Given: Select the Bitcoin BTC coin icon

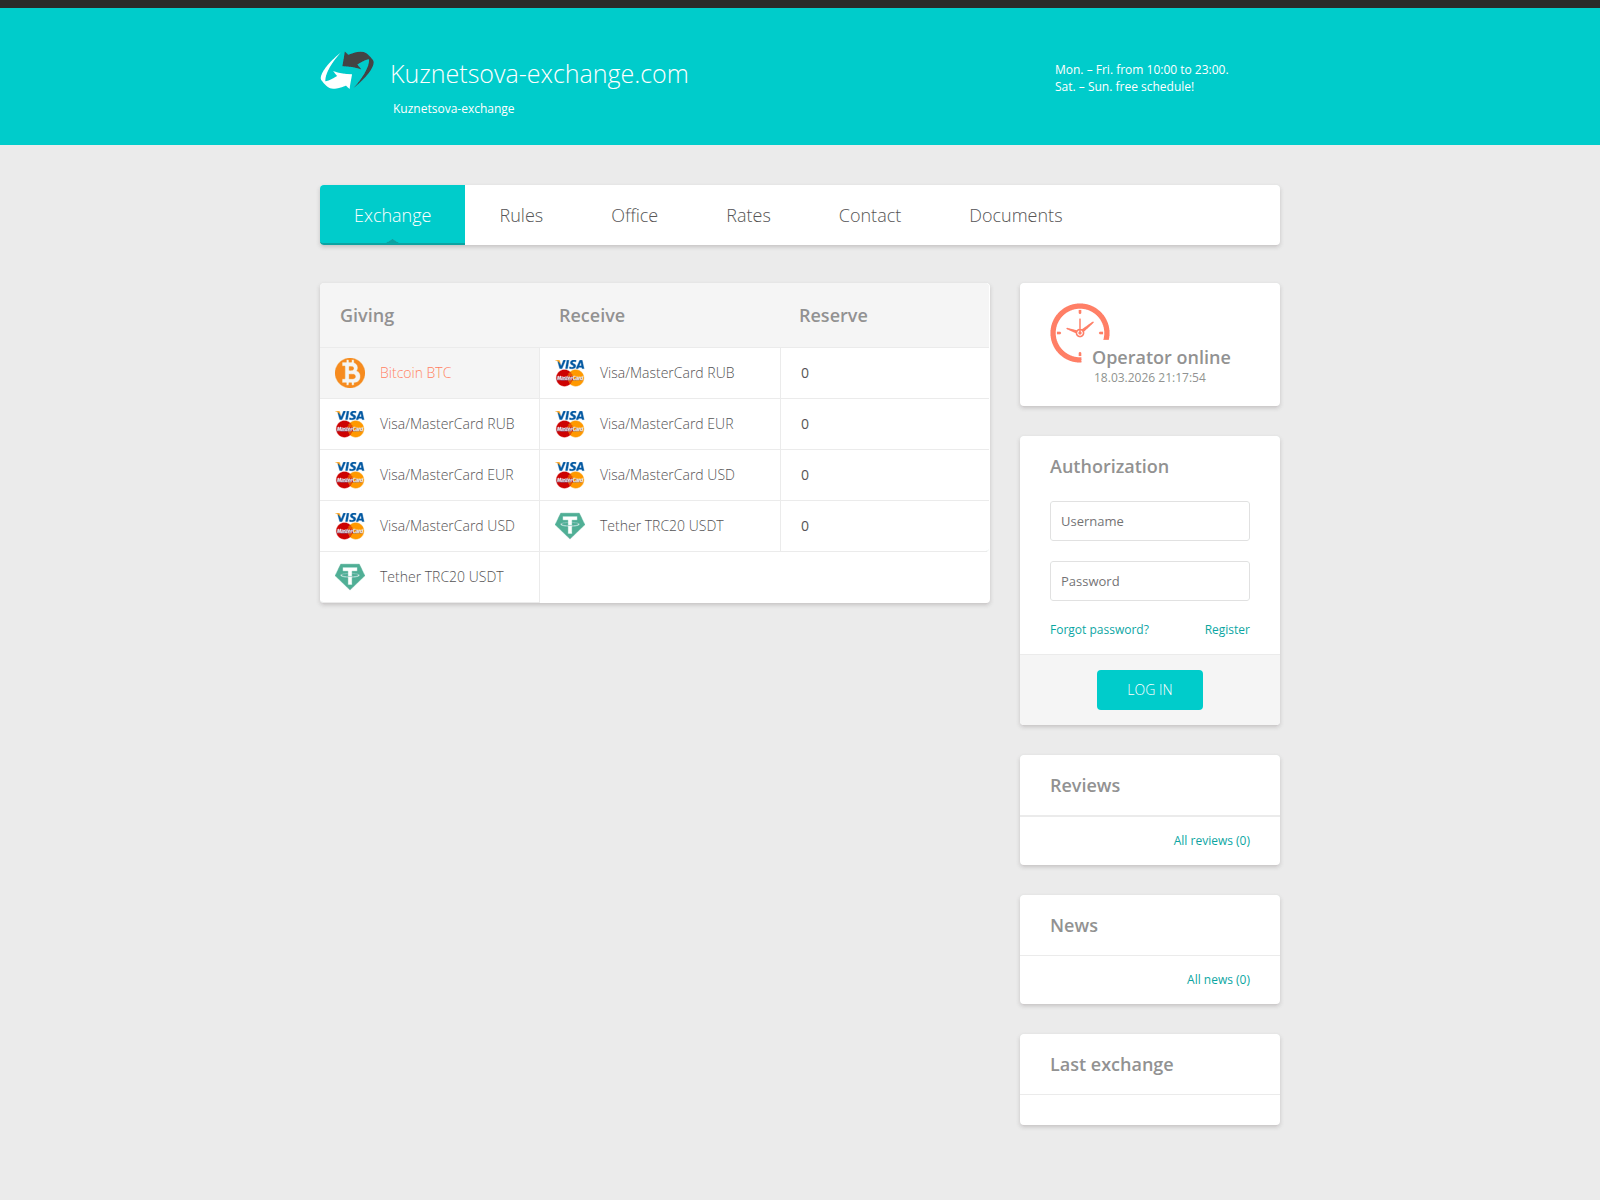Looking at the screenshot, I should pos(350,373).
